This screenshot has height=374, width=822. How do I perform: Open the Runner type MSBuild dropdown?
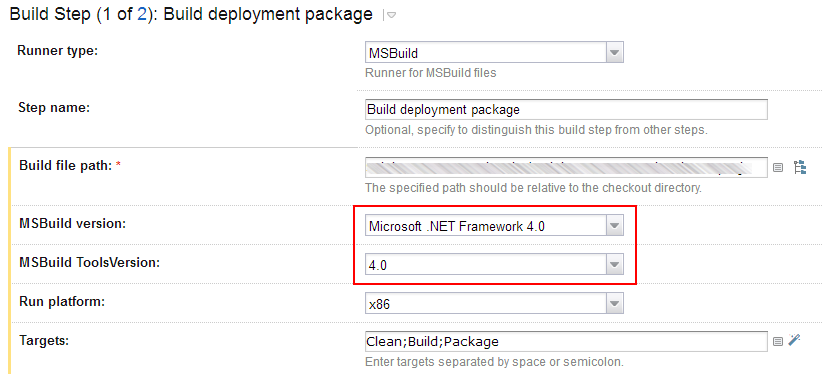[x=494, y=53]
